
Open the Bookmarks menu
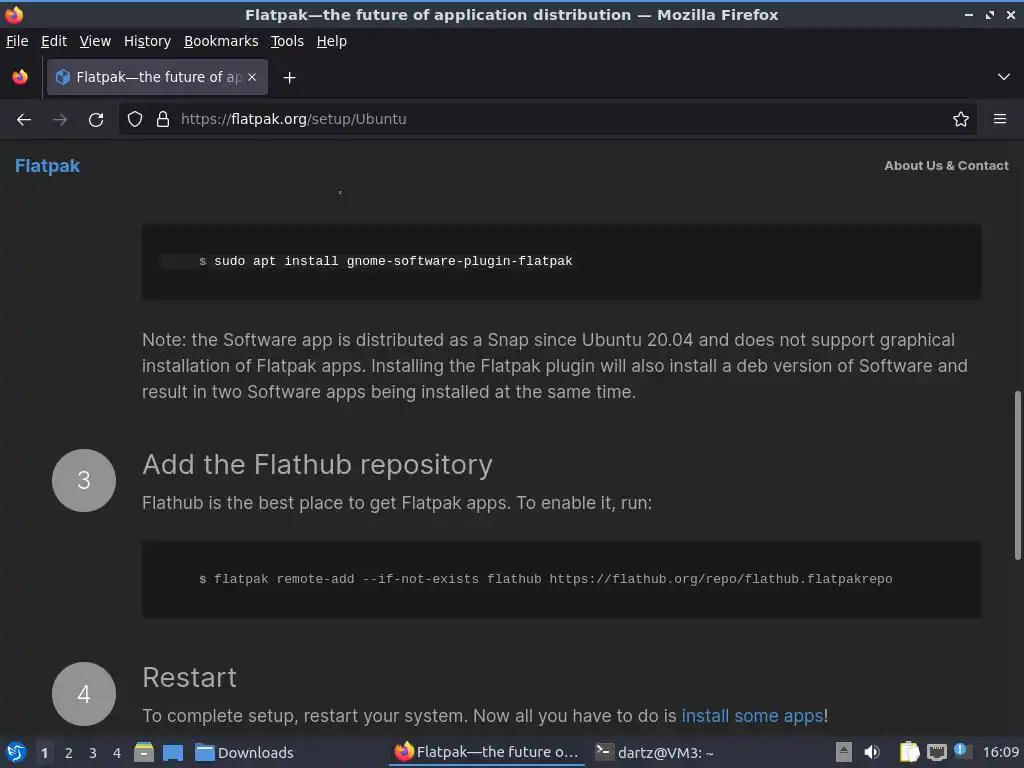pyautogui.click(x=221, y=41)
